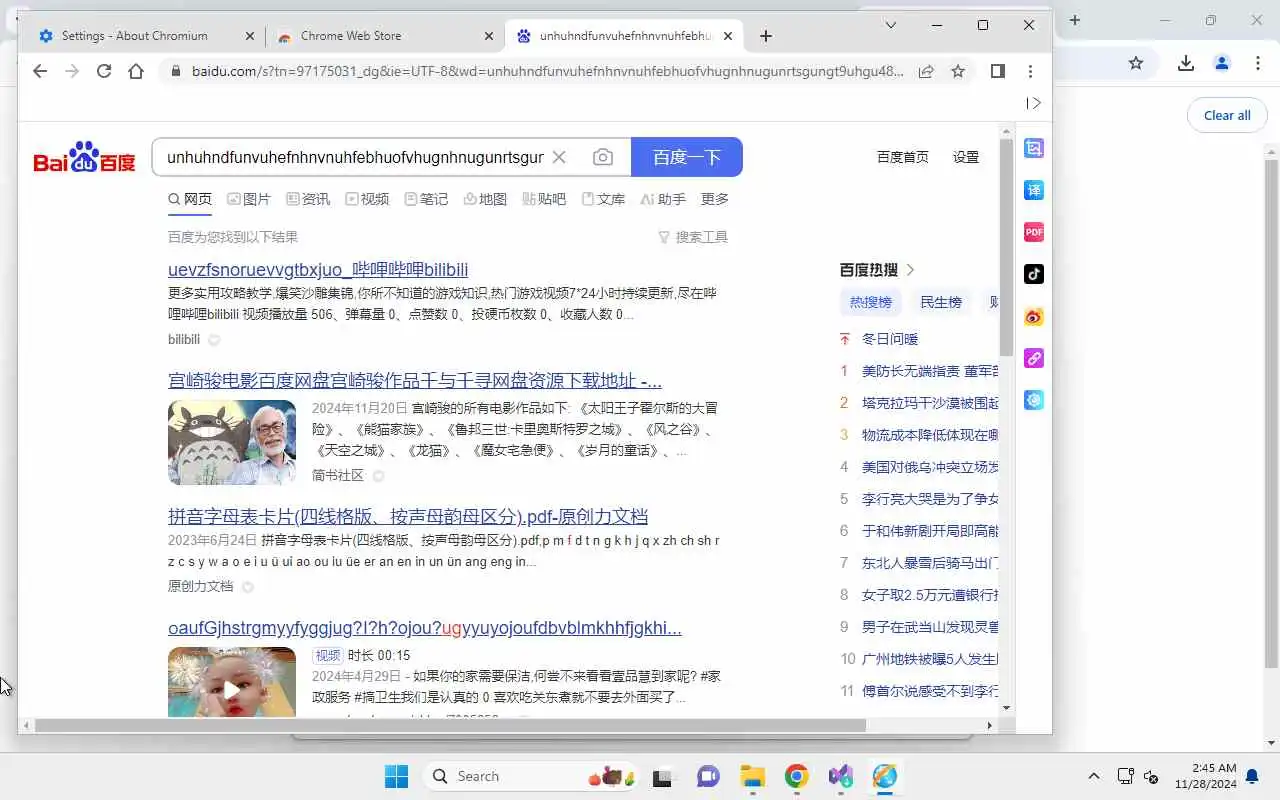Open bilibili search result link
The width and height of the screenshot is (1280, 800).
318,270
